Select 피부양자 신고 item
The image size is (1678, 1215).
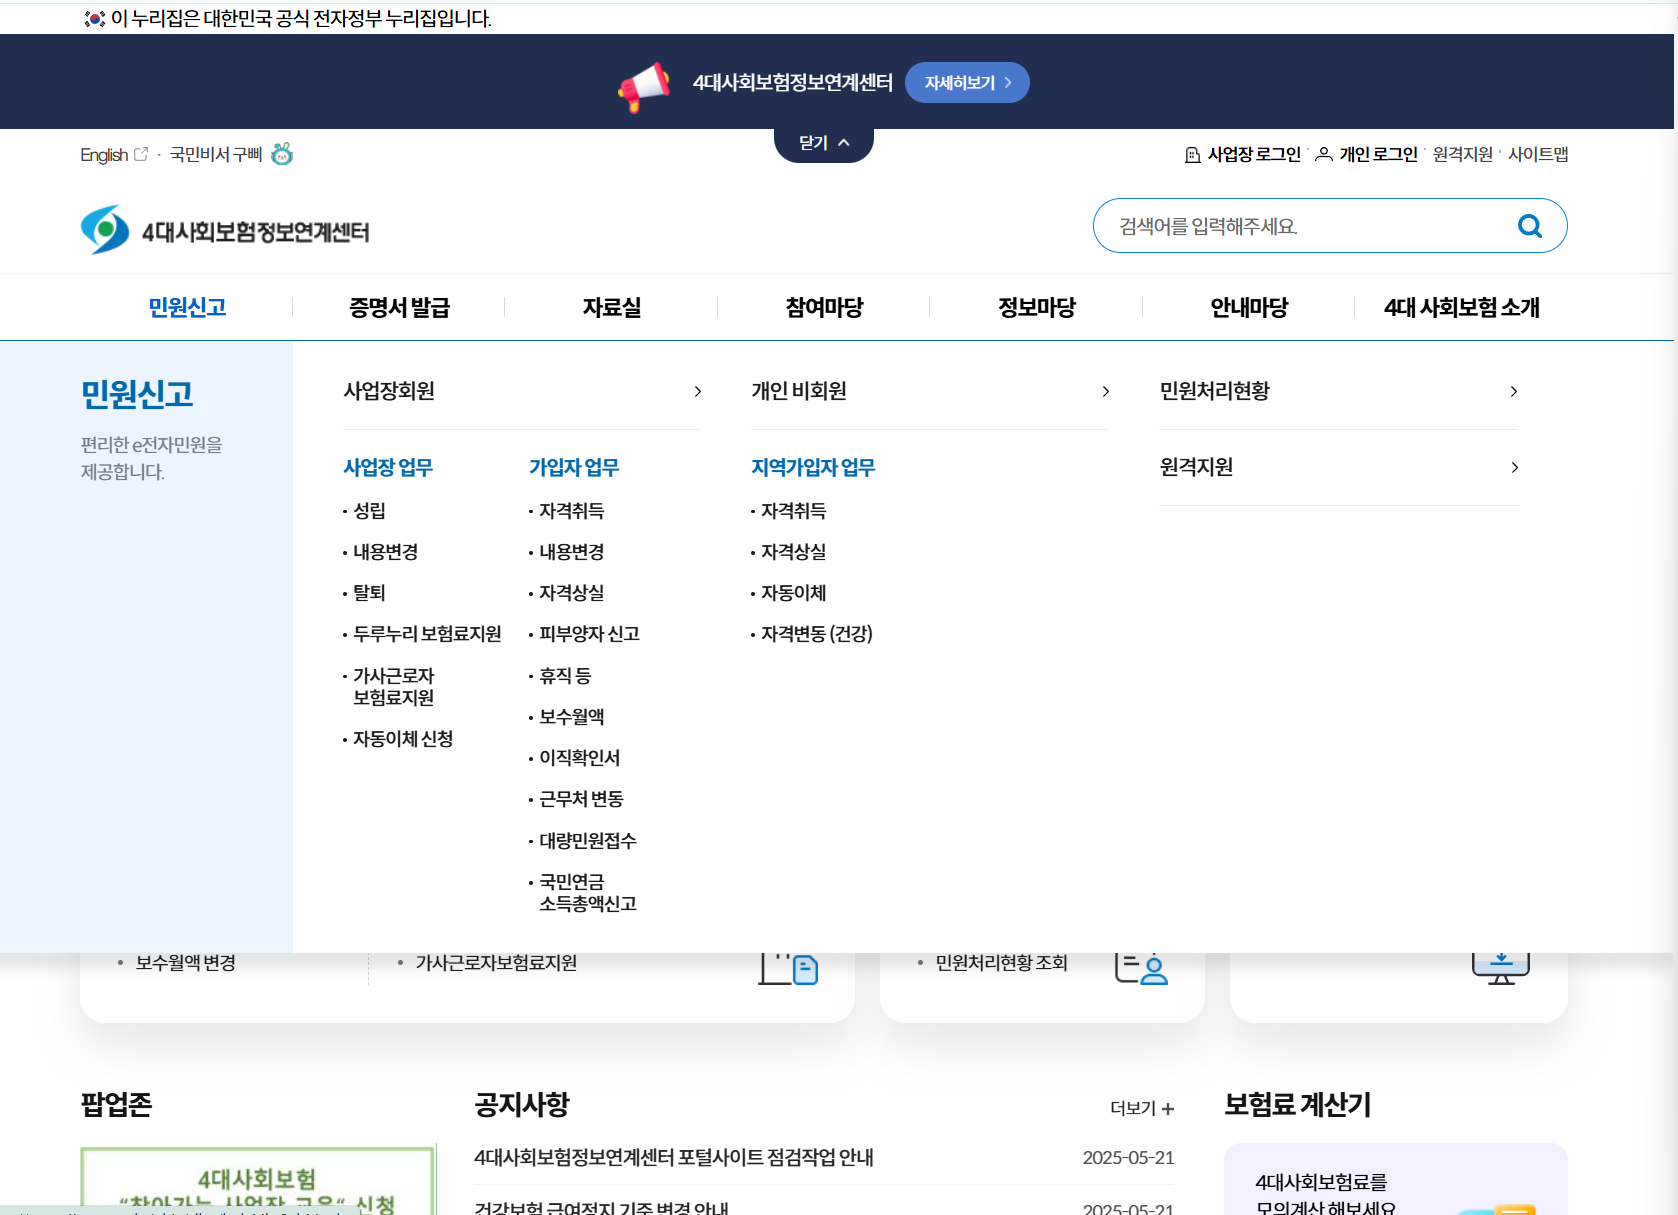tap(589, 634)
